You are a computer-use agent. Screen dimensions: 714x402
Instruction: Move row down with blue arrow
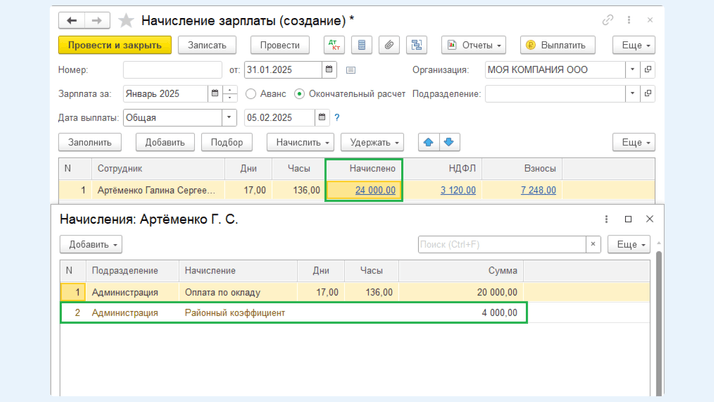click(450, 142)
